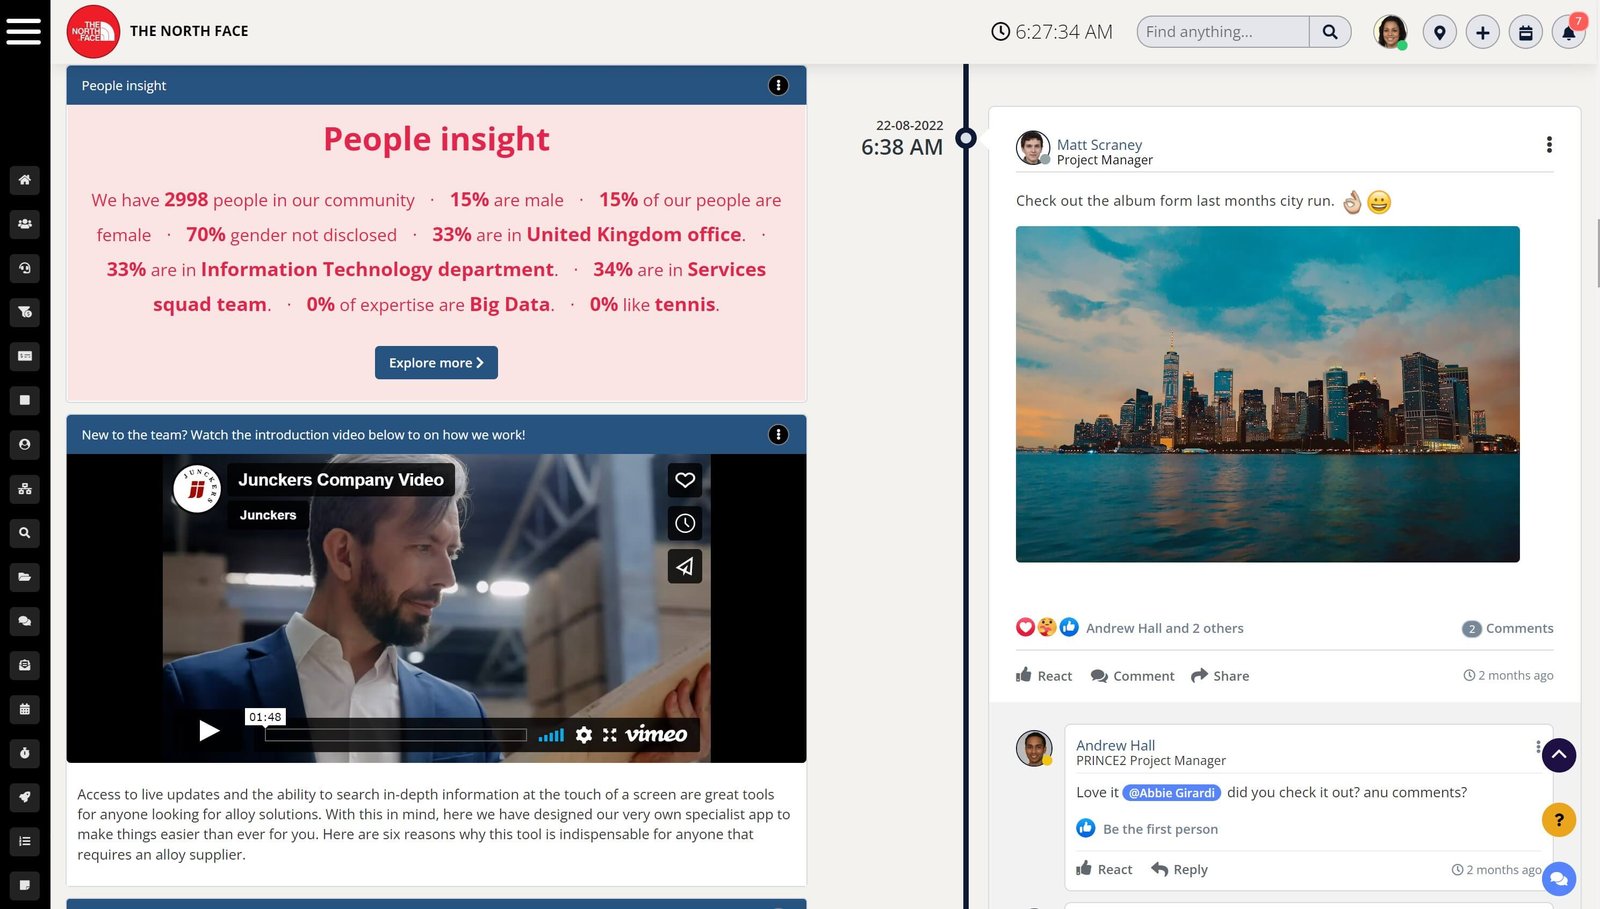
Task: Click the Vimeo video settings gear
Action: (x=584, y=735)
